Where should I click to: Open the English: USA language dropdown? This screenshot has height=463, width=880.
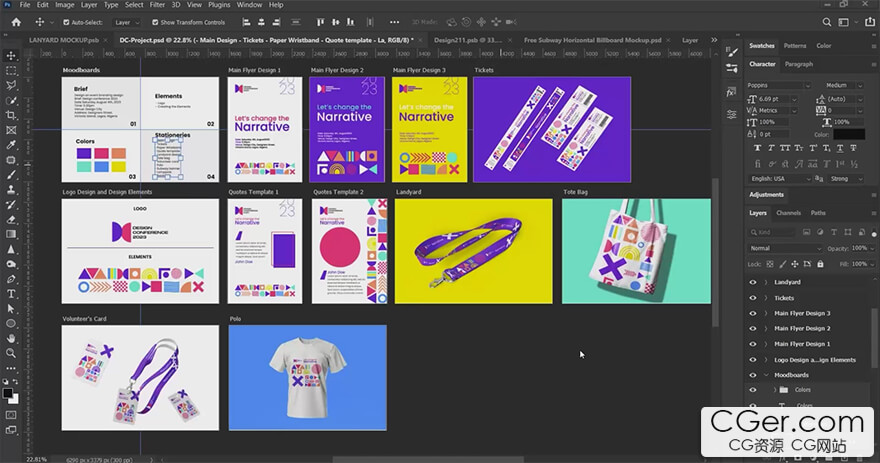click(x=779, y=178)
